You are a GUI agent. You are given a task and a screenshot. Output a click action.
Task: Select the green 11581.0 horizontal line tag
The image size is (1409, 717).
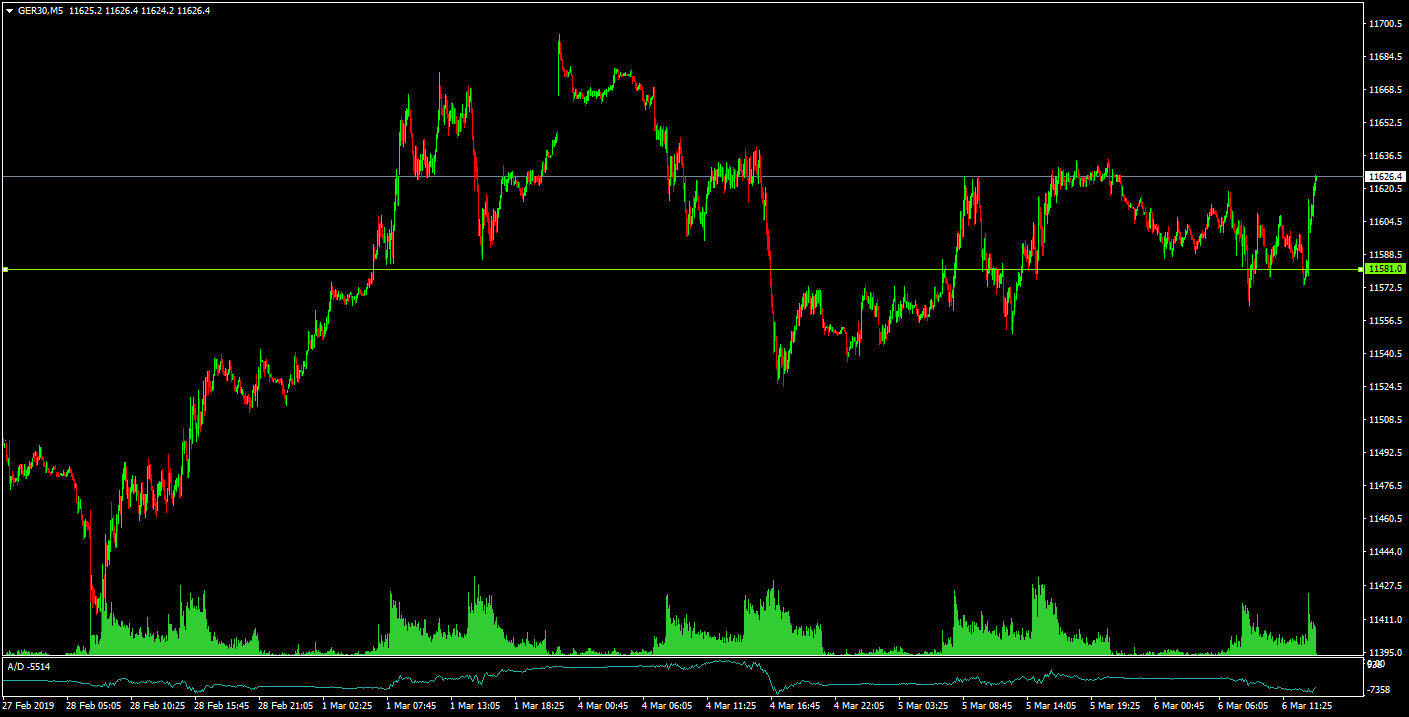point(1385,269)
